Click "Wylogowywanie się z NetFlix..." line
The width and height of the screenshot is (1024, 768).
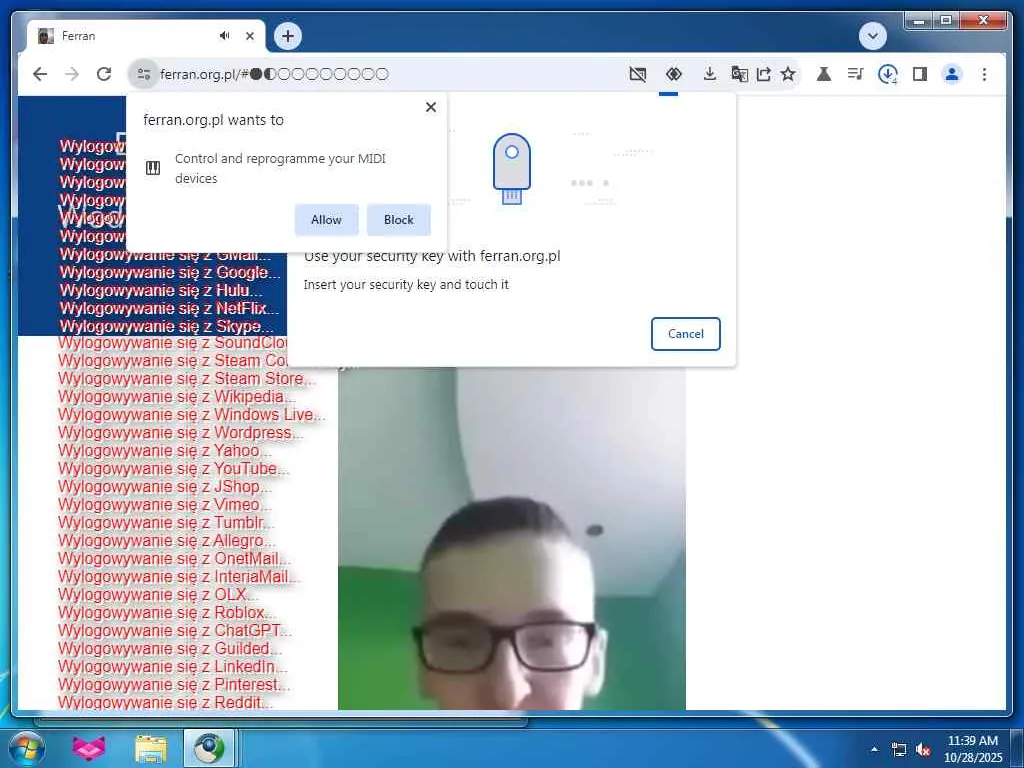tap(169, 308)
